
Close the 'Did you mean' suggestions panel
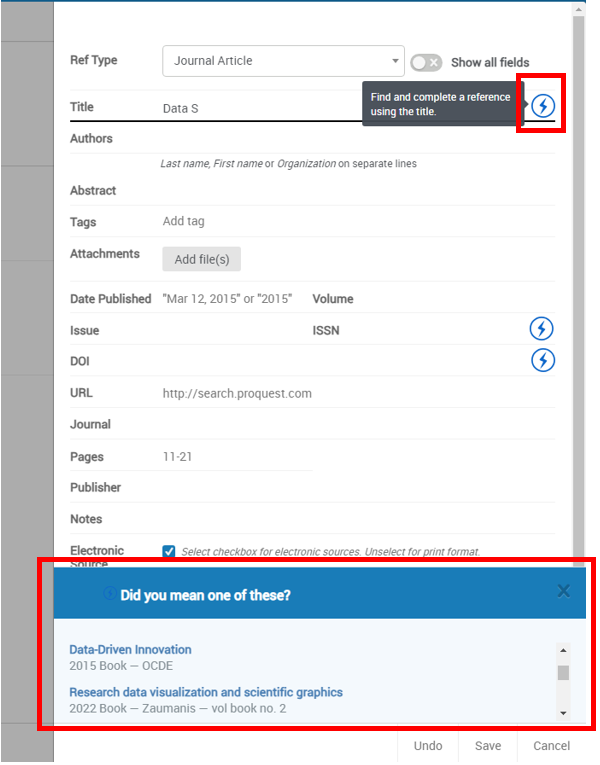(563, 592)
